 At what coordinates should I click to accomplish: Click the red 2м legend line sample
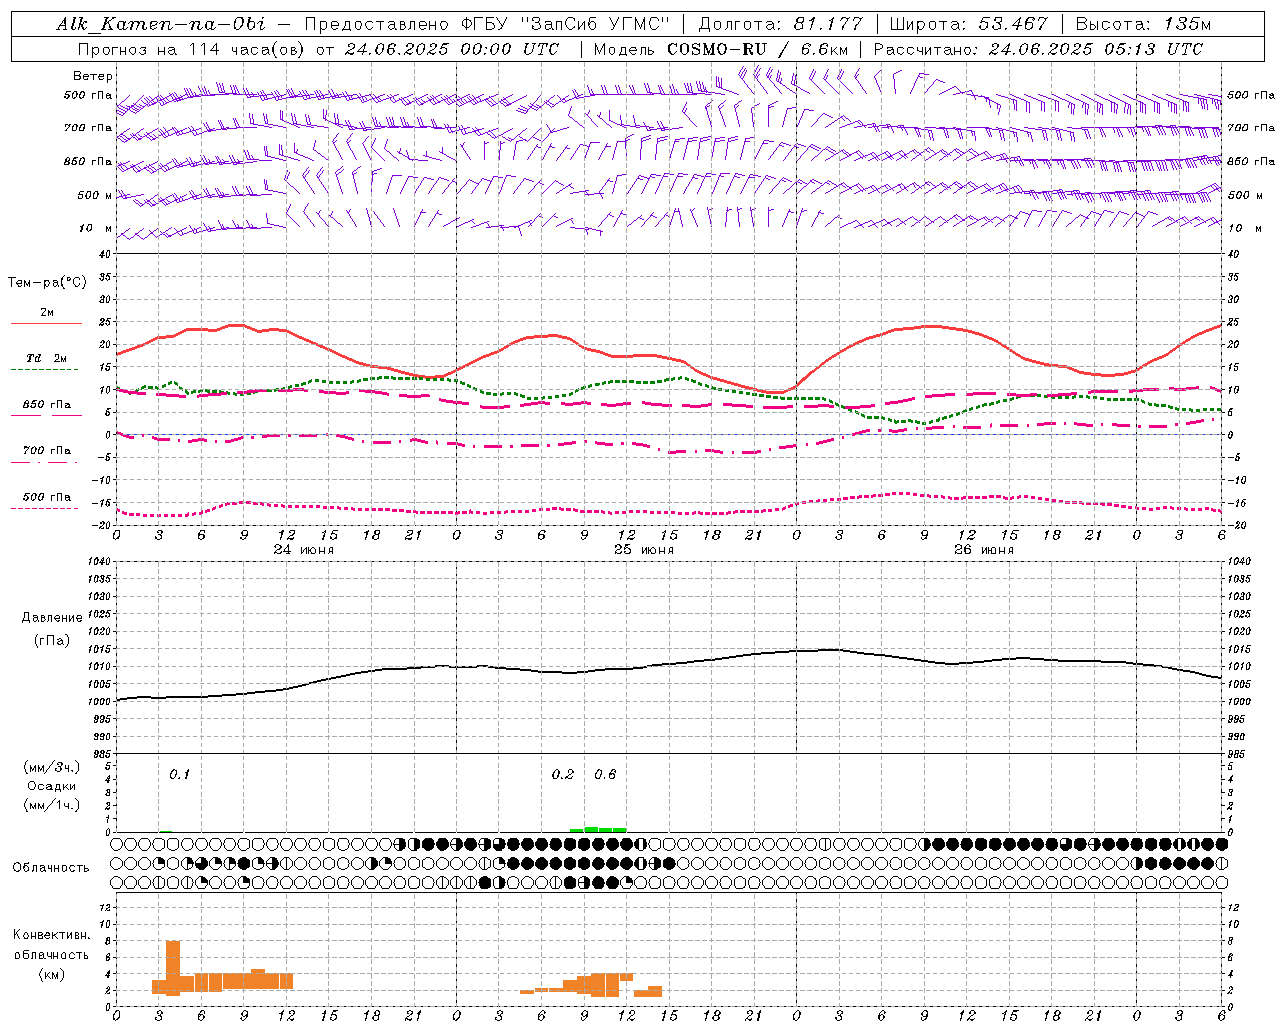point(46,323)
